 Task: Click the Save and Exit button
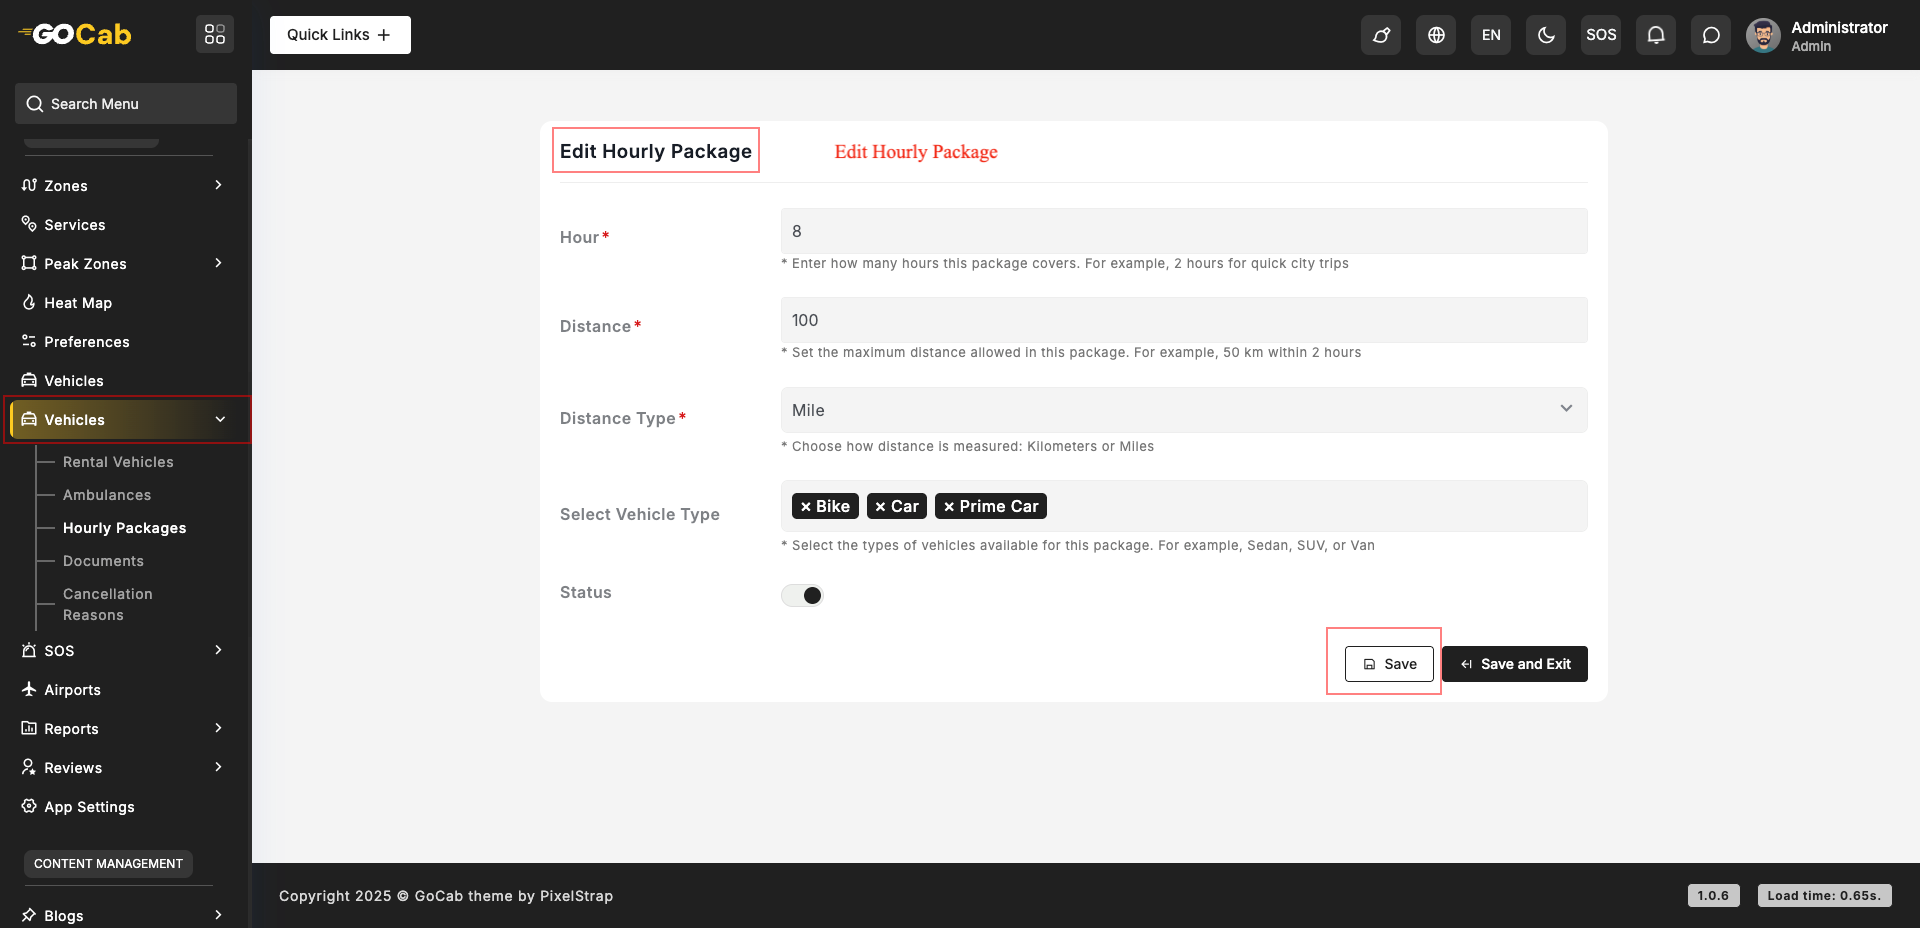1515,664
